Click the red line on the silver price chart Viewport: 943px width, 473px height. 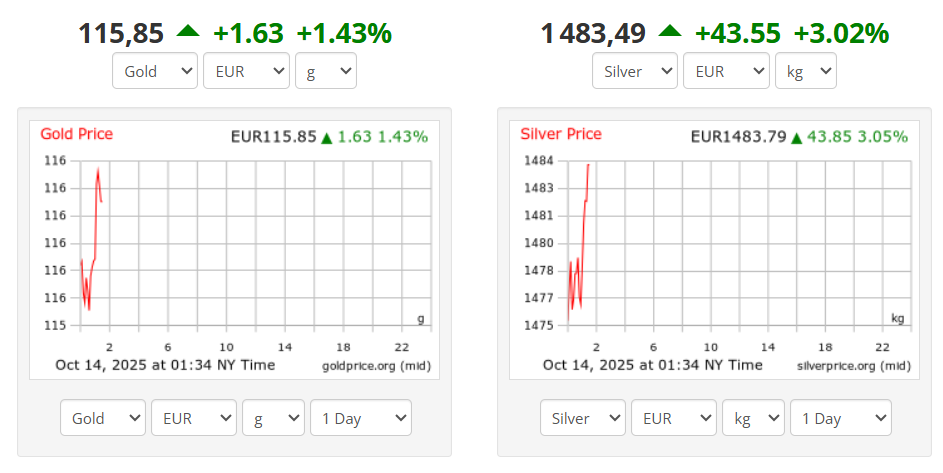583,220
